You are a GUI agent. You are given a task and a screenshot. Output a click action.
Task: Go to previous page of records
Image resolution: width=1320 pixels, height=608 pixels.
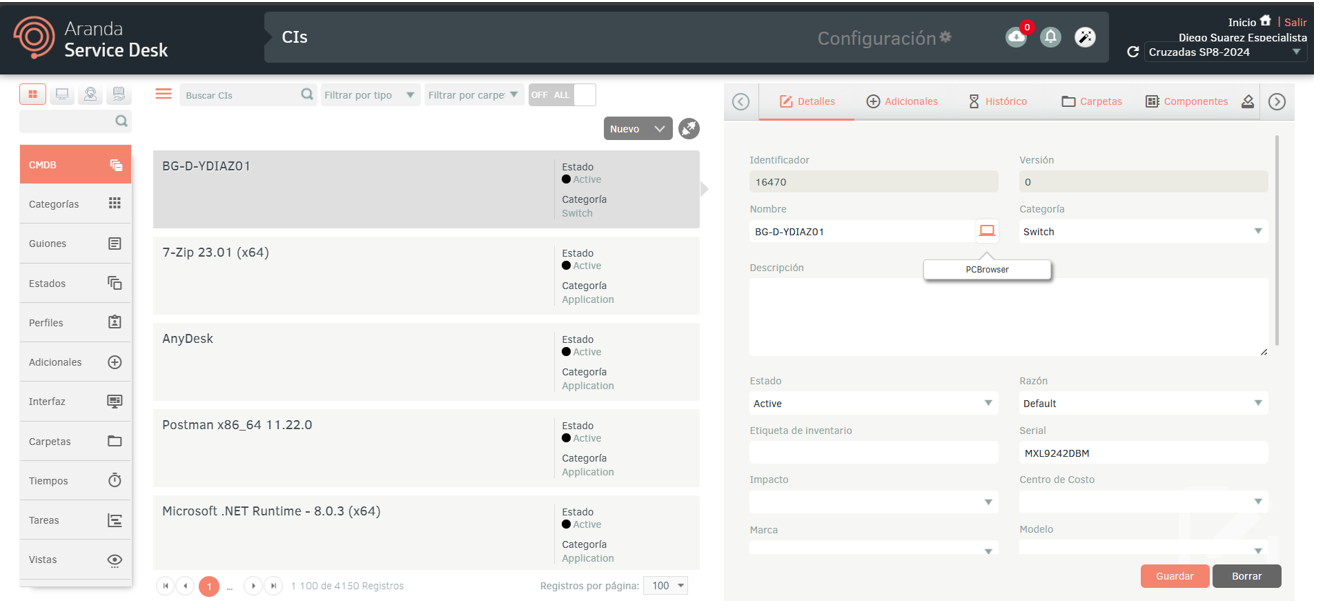coord(185,586)
